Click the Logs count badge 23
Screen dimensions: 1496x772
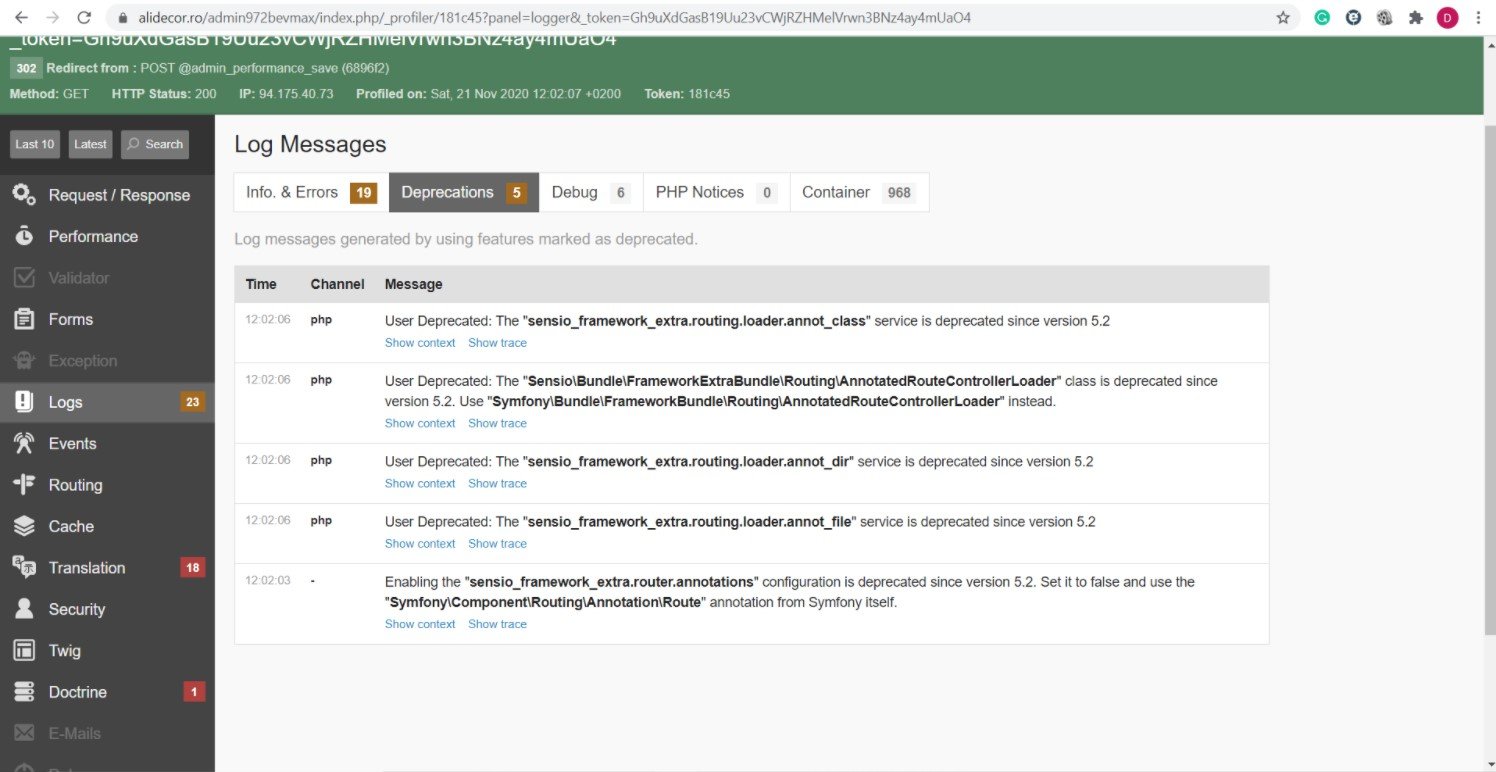(x=192, y=402)
